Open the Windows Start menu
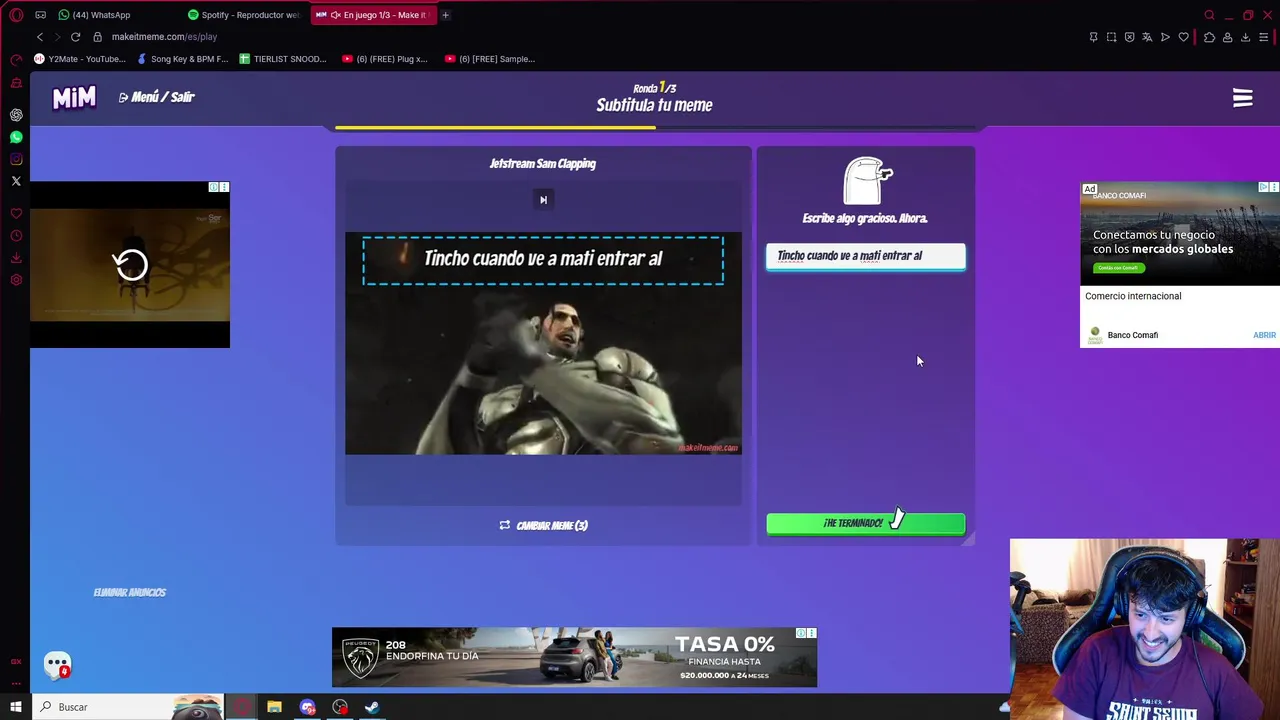 [15, 707]
